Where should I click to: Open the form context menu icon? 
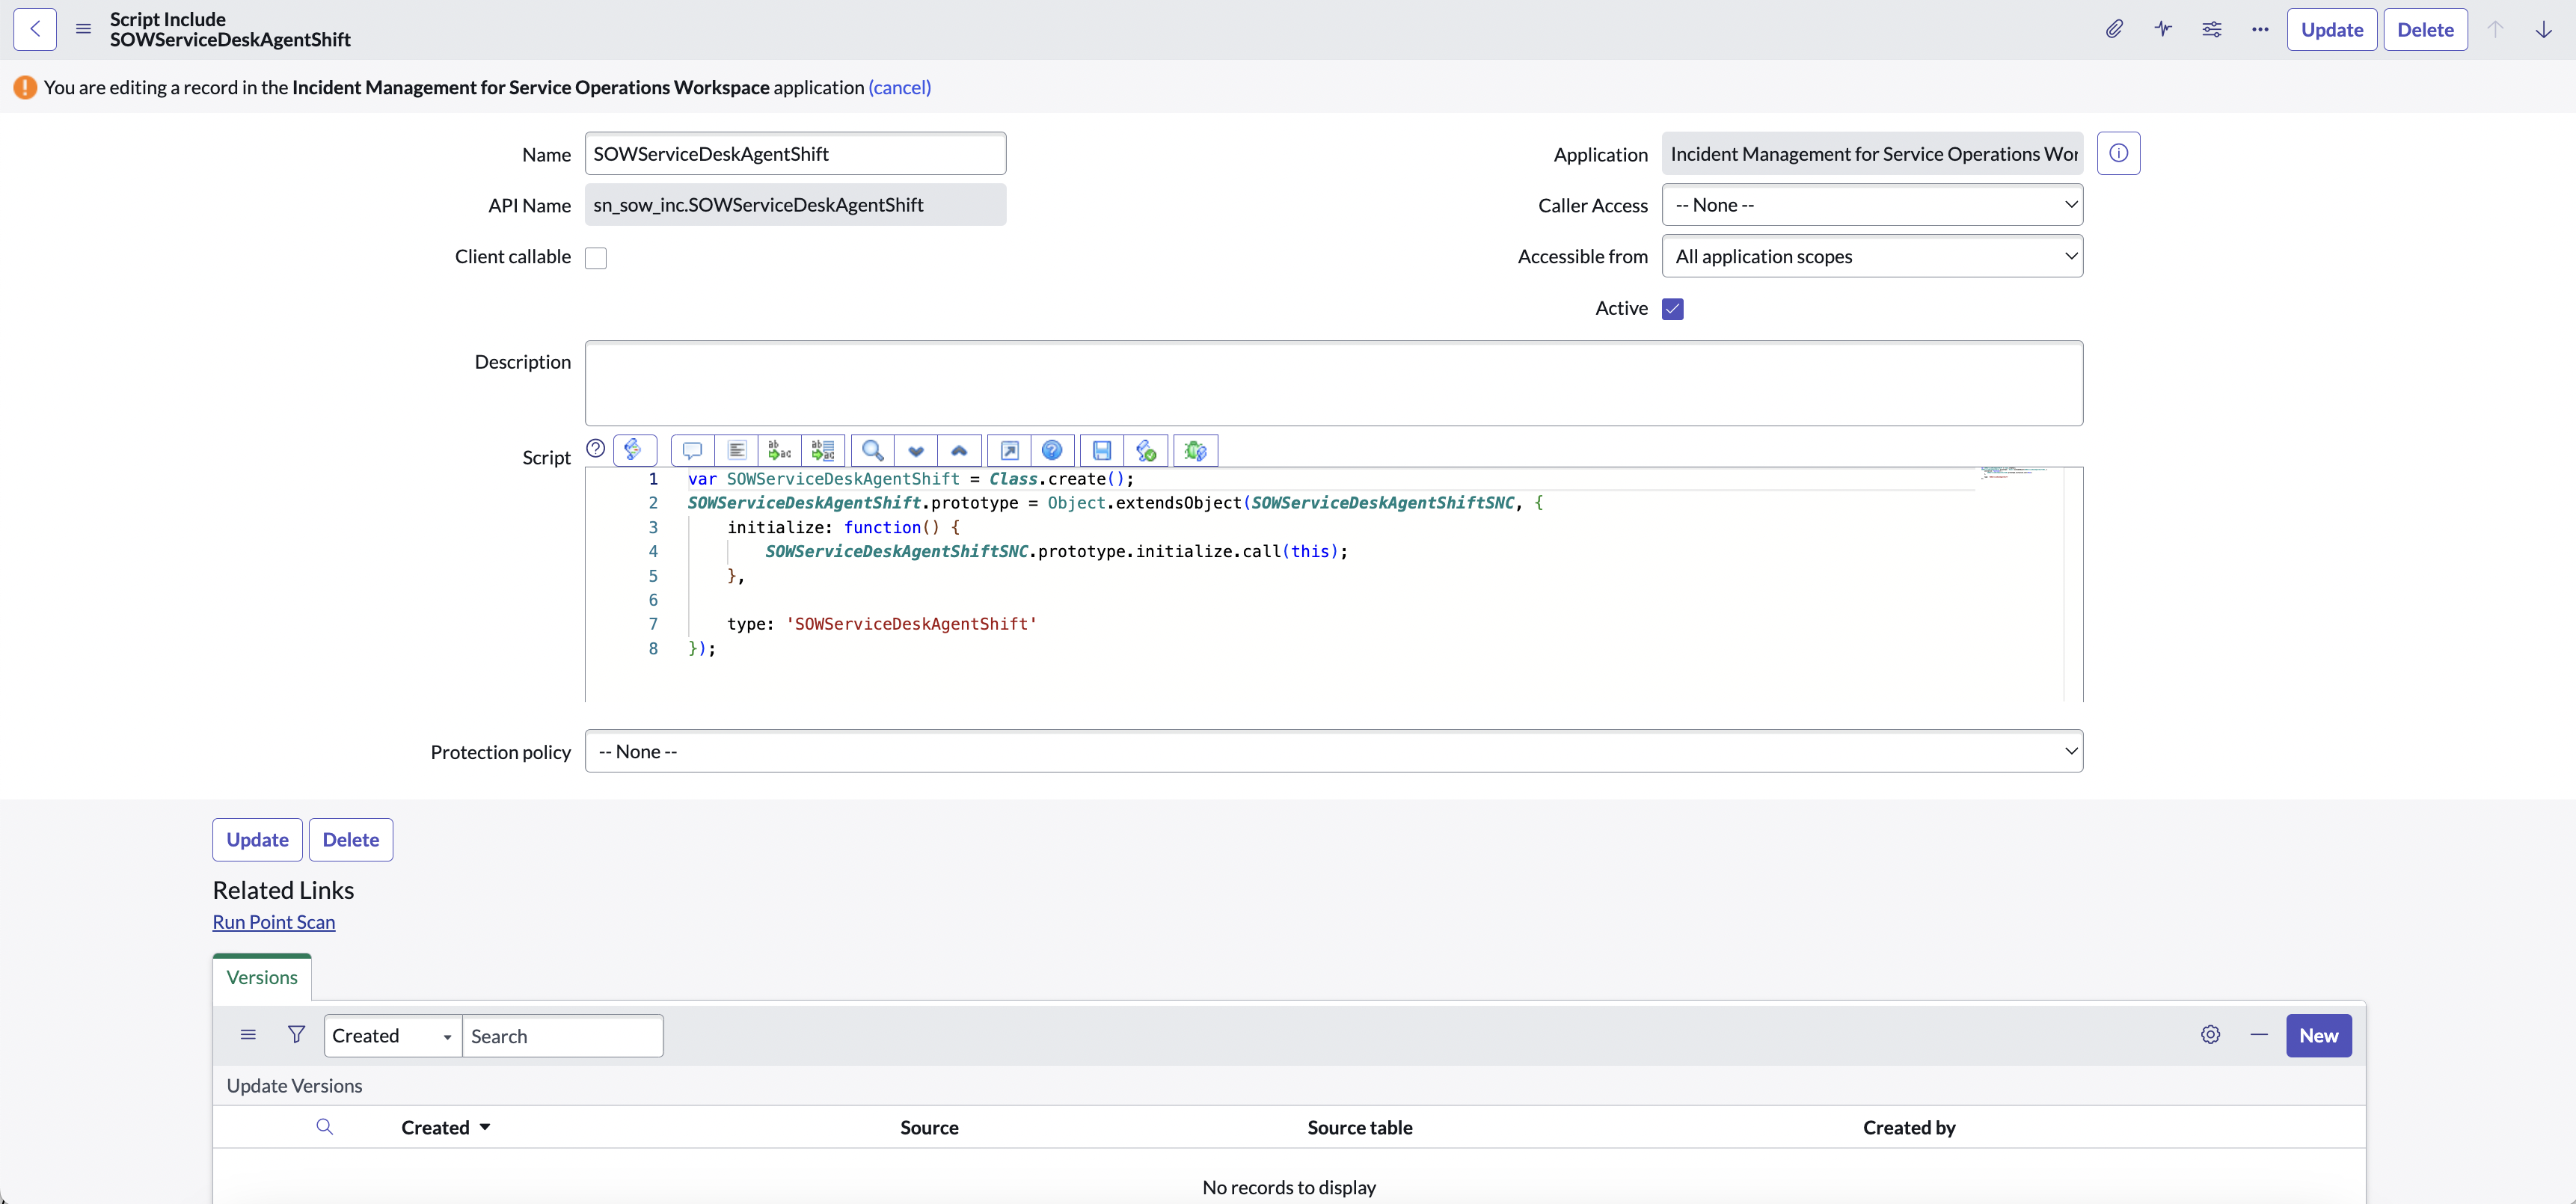tap(84, 29)
